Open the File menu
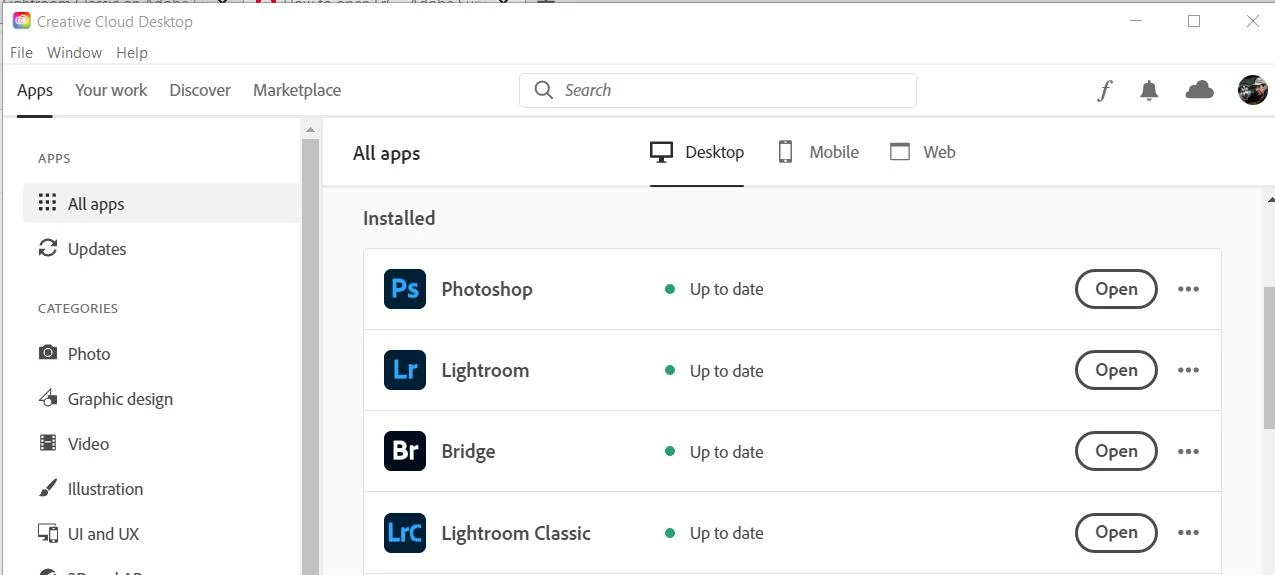Image resolution: width=1275 pixels, height=575 pixels. pyautogui.click(x=21, y=53)
